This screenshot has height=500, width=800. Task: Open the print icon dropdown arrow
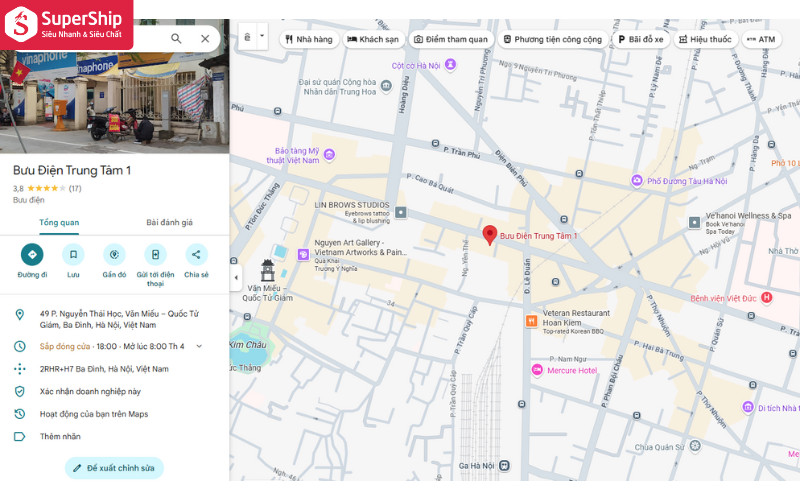click(262, 36)
